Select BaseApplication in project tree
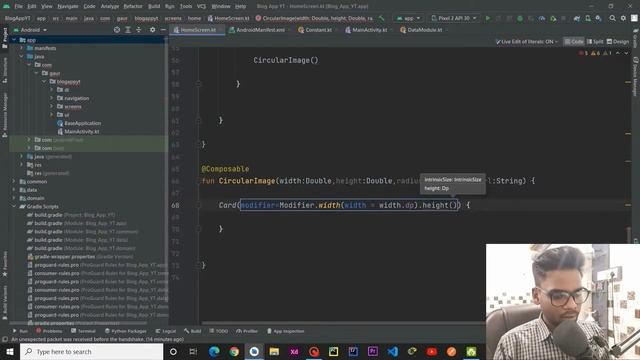Screen dimensions: 640x360 pyautogui.click(x=82, y=123)
